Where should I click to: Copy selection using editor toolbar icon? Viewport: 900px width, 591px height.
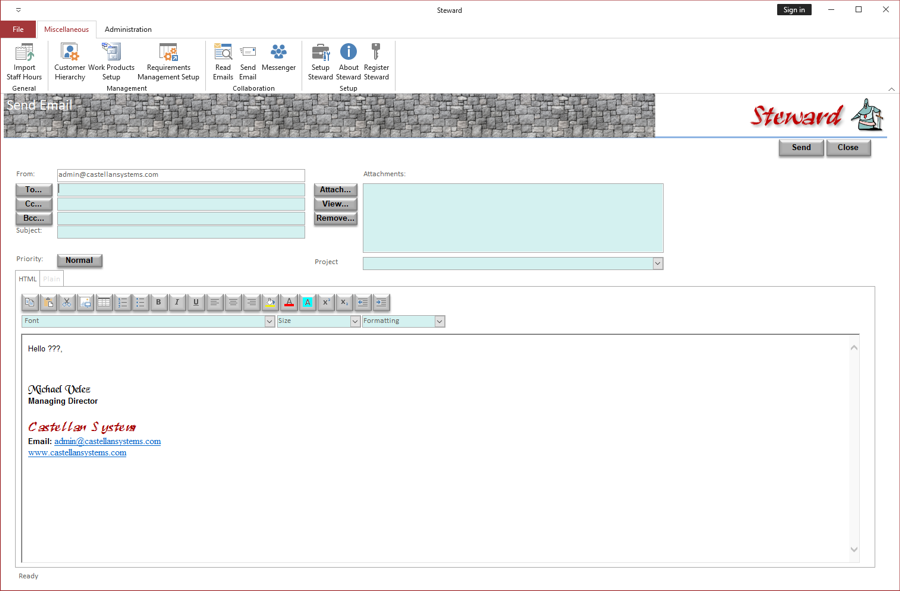pos(30,302)
